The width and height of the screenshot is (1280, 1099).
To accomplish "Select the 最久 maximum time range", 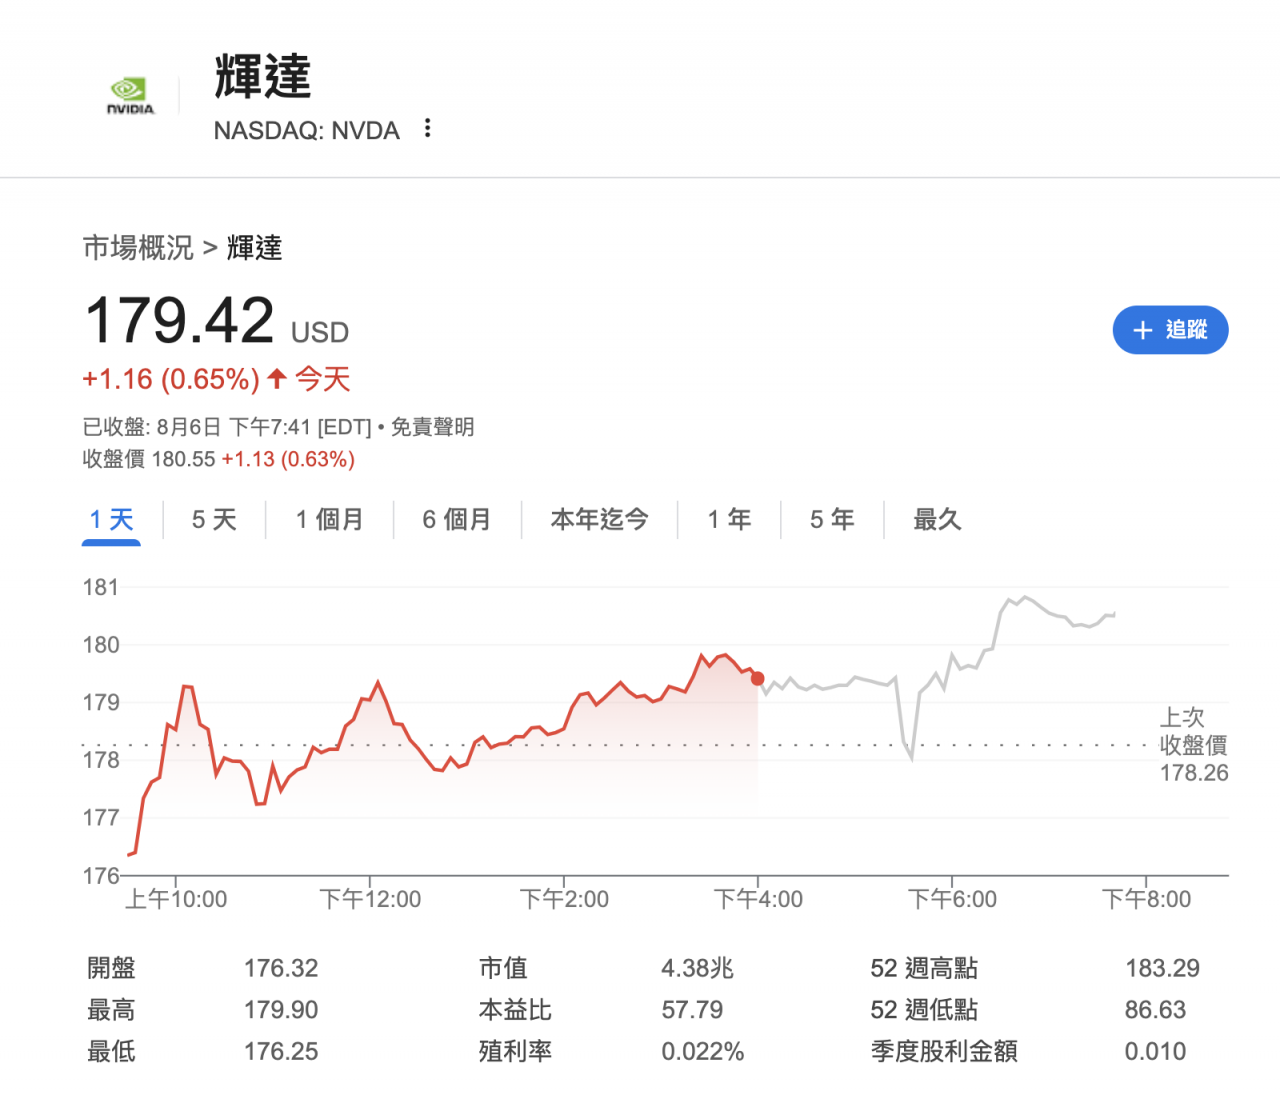I will [937, 520].
